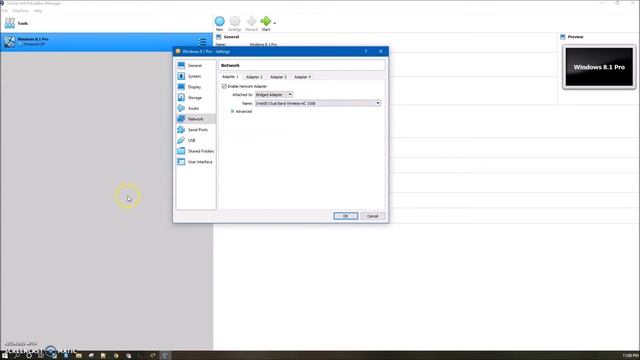Open USB settings category icon
The height and width of the screenshot is (360, 640).
coord(181,140)
